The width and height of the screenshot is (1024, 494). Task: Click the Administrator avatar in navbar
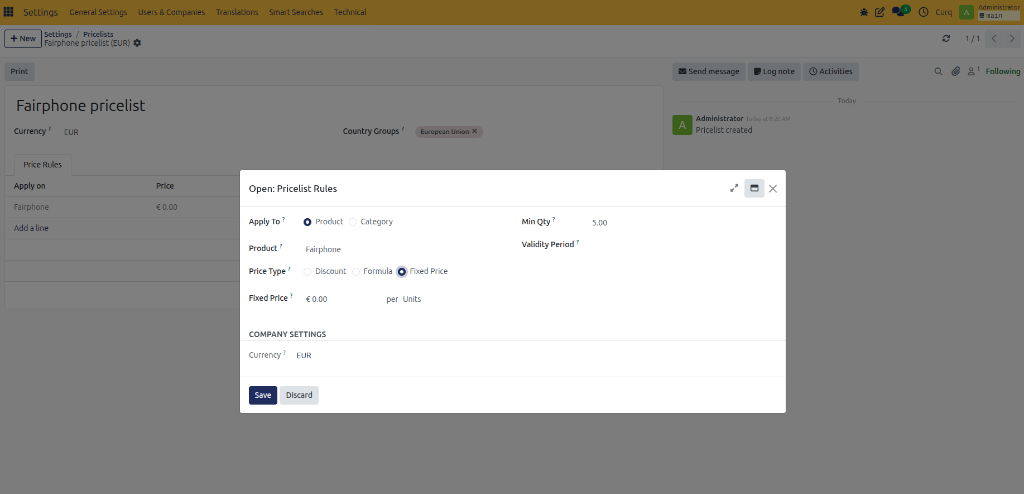966,12
